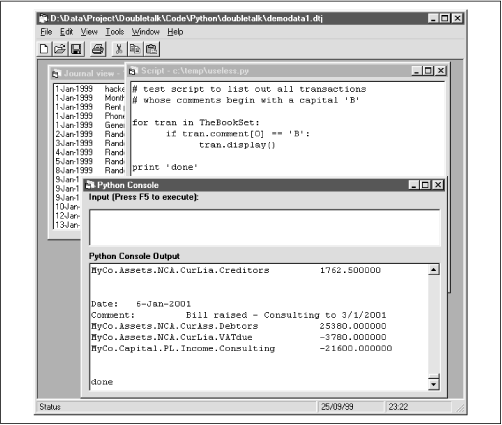Click the Python Console input box

(265, 228)
